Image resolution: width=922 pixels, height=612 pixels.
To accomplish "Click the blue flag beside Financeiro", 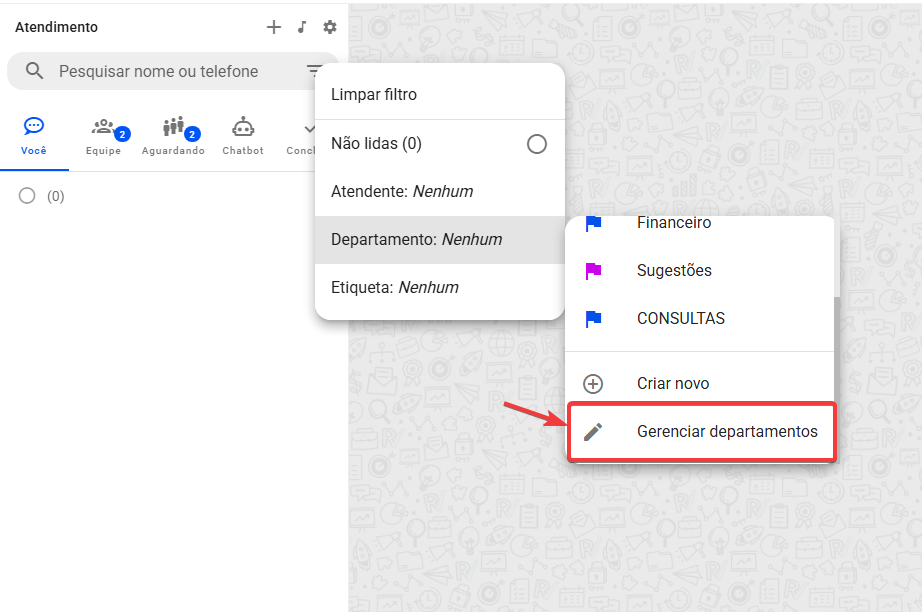I will click(593, 223).
